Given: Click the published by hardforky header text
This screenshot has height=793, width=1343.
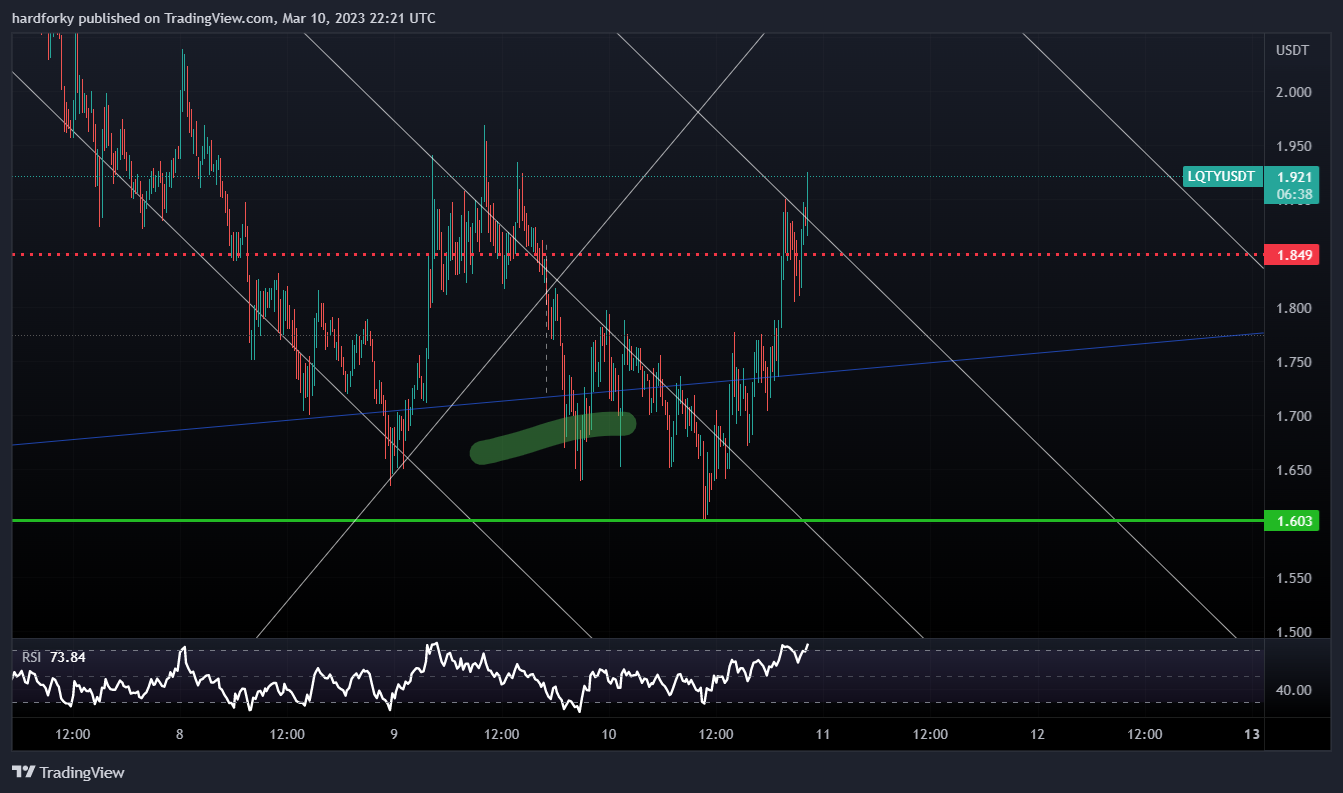Looking at the screenshot, I should tap(224, 18).
